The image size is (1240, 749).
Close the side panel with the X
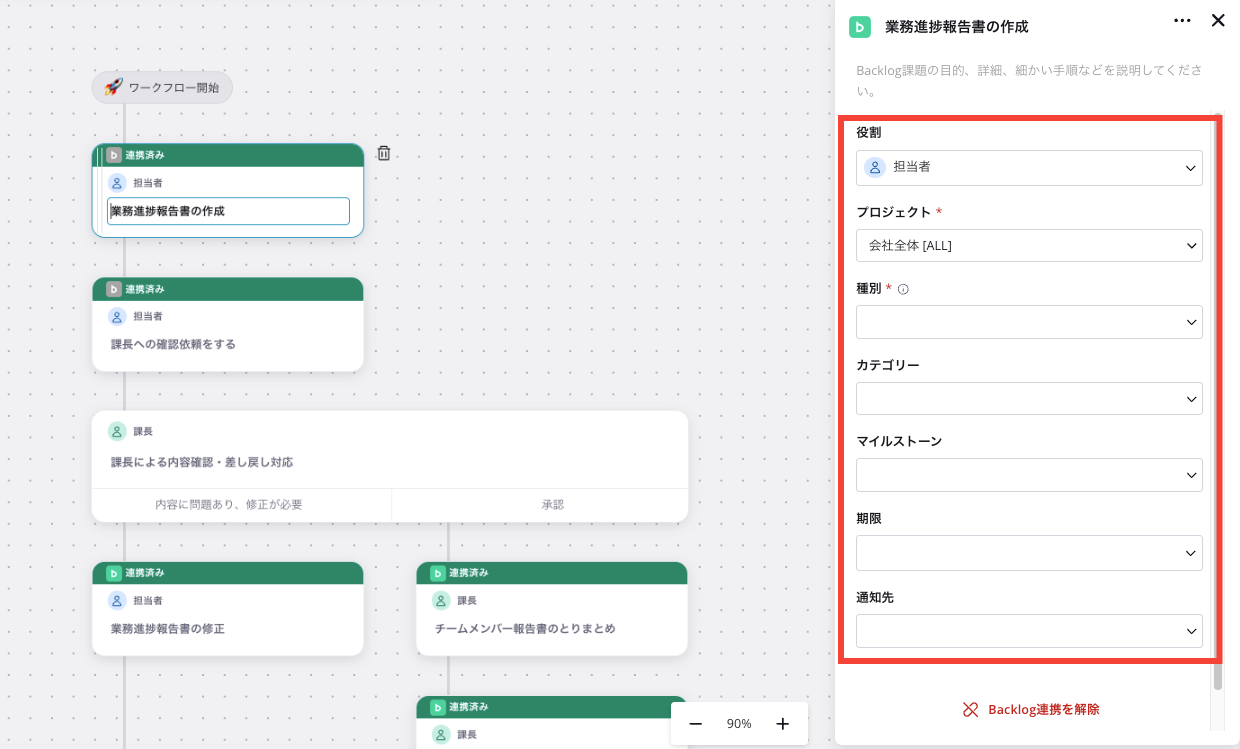(x=1218, y=20)
